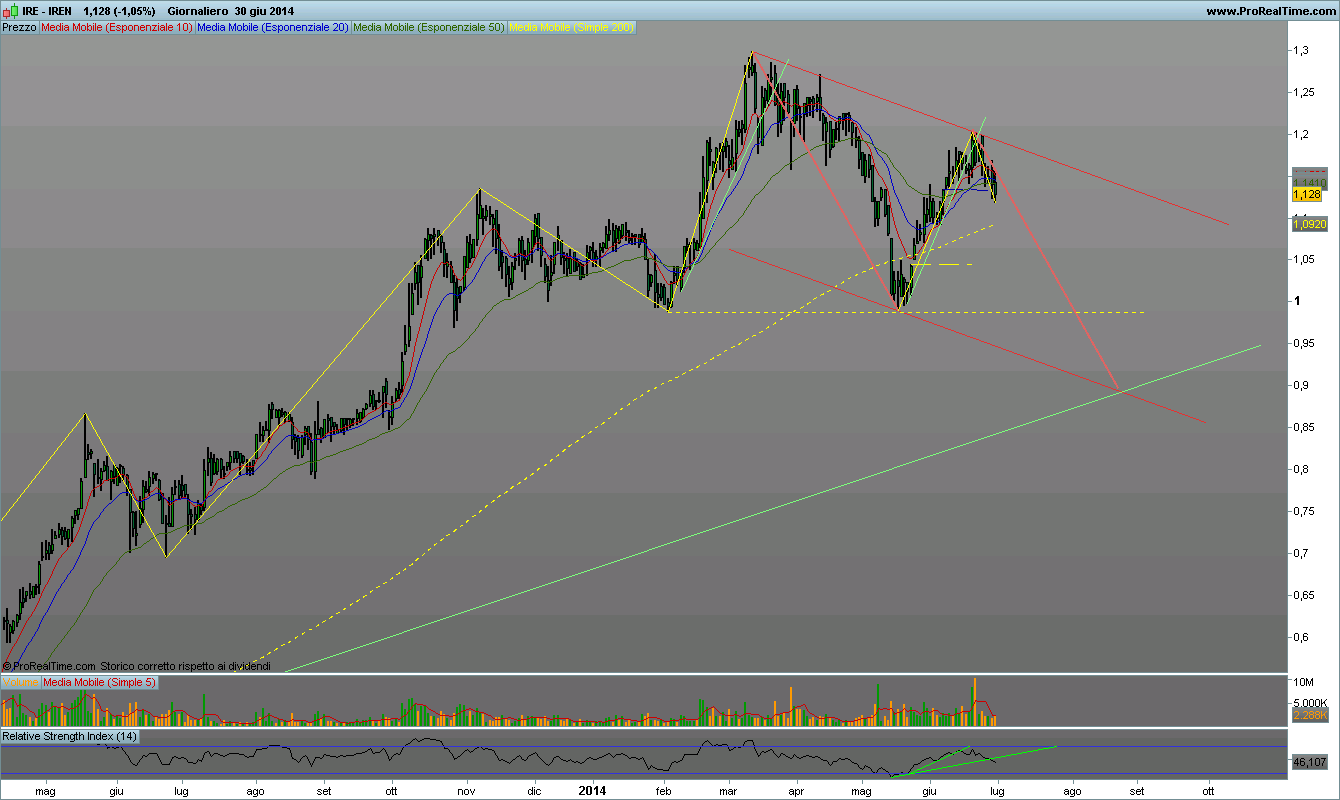1340x800 pixels.
Task: Click the bold 1 price axis label
Action: point(1296,301)
